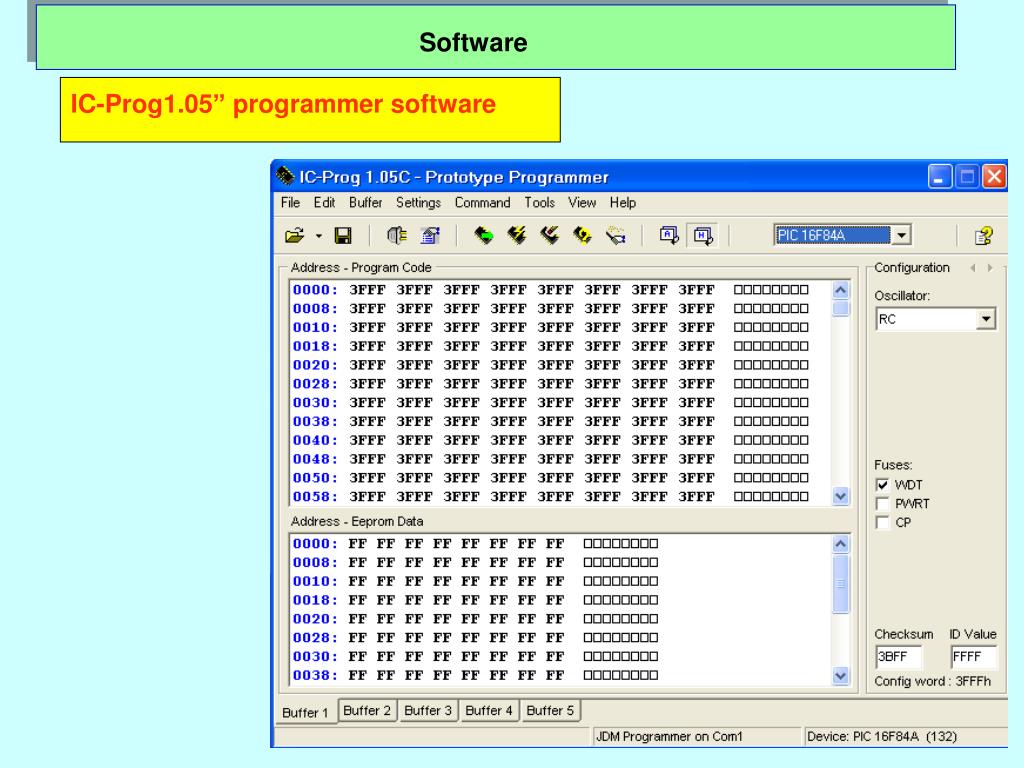
Task: Toggle the WDT fuse checkbox
Action: (x=882, y=485)
